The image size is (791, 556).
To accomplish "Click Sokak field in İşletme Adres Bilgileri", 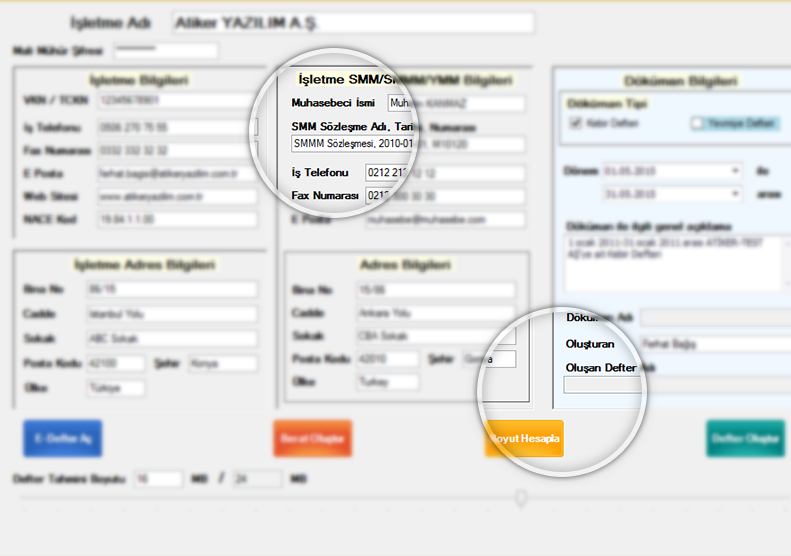I will 172,338.
